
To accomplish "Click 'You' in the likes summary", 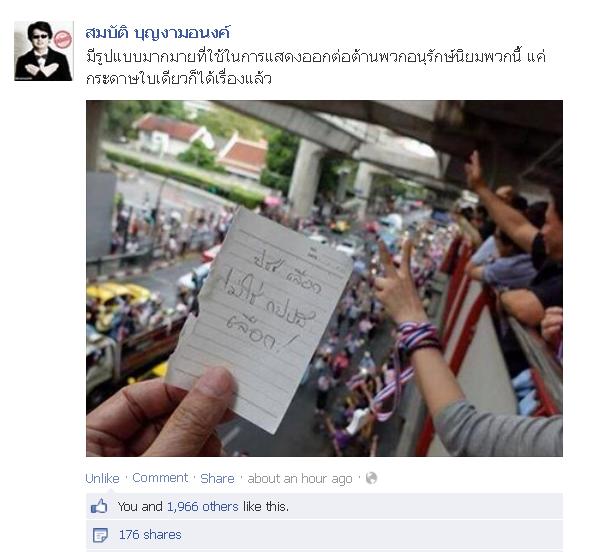I will pyautogui.click(x=127, y=507).
